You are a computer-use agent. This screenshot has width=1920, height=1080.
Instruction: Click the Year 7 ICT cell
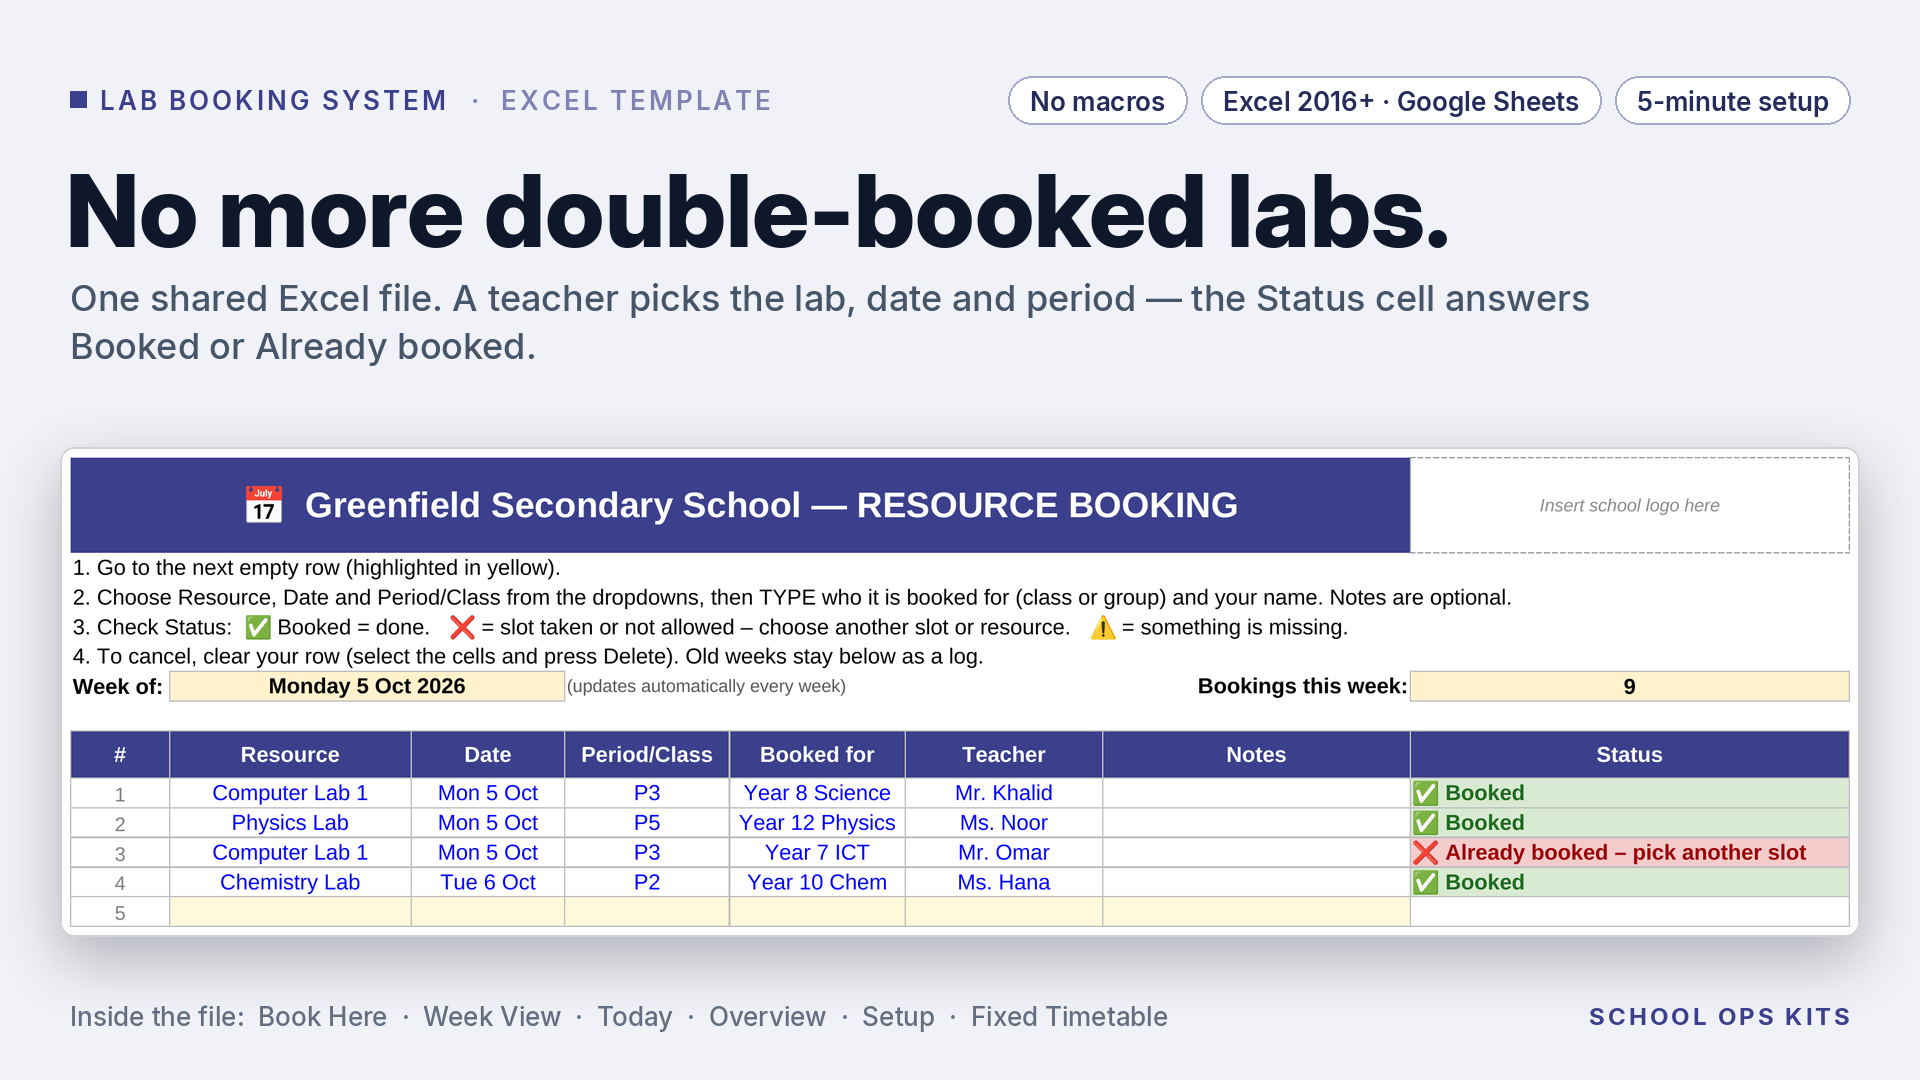coord(817,853)
